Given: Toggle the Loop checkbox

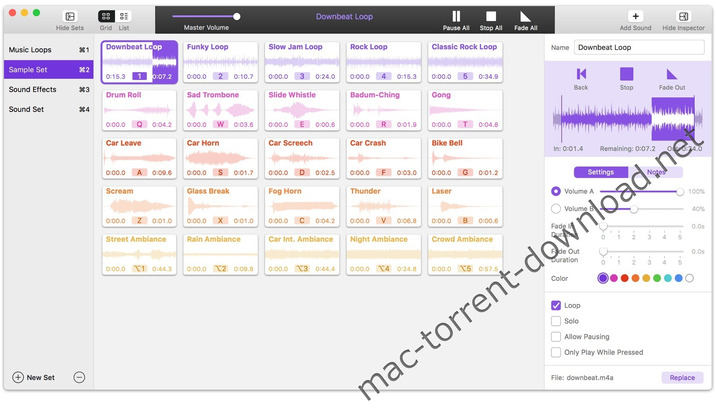Looking at the screenshot, I should pyautogui.click(x=556, y=306).
